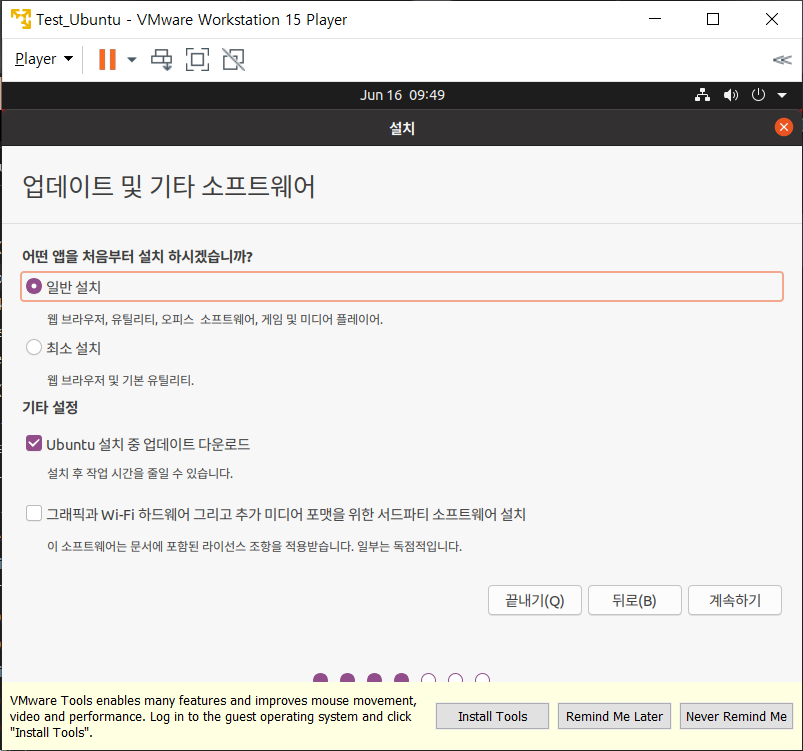This screenshot has width=803, height=751.
Task: Click the VMware Workstation logo icon
Action: pyautogui.click(x=21, y=19)
